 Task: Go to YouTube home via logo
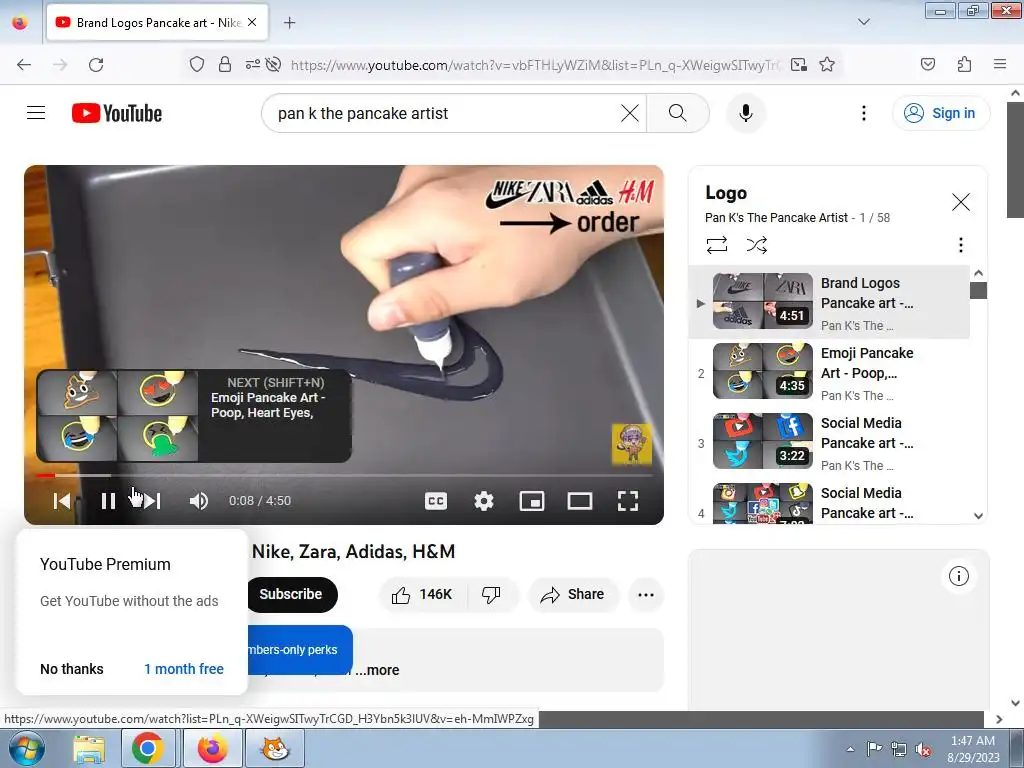117,113
